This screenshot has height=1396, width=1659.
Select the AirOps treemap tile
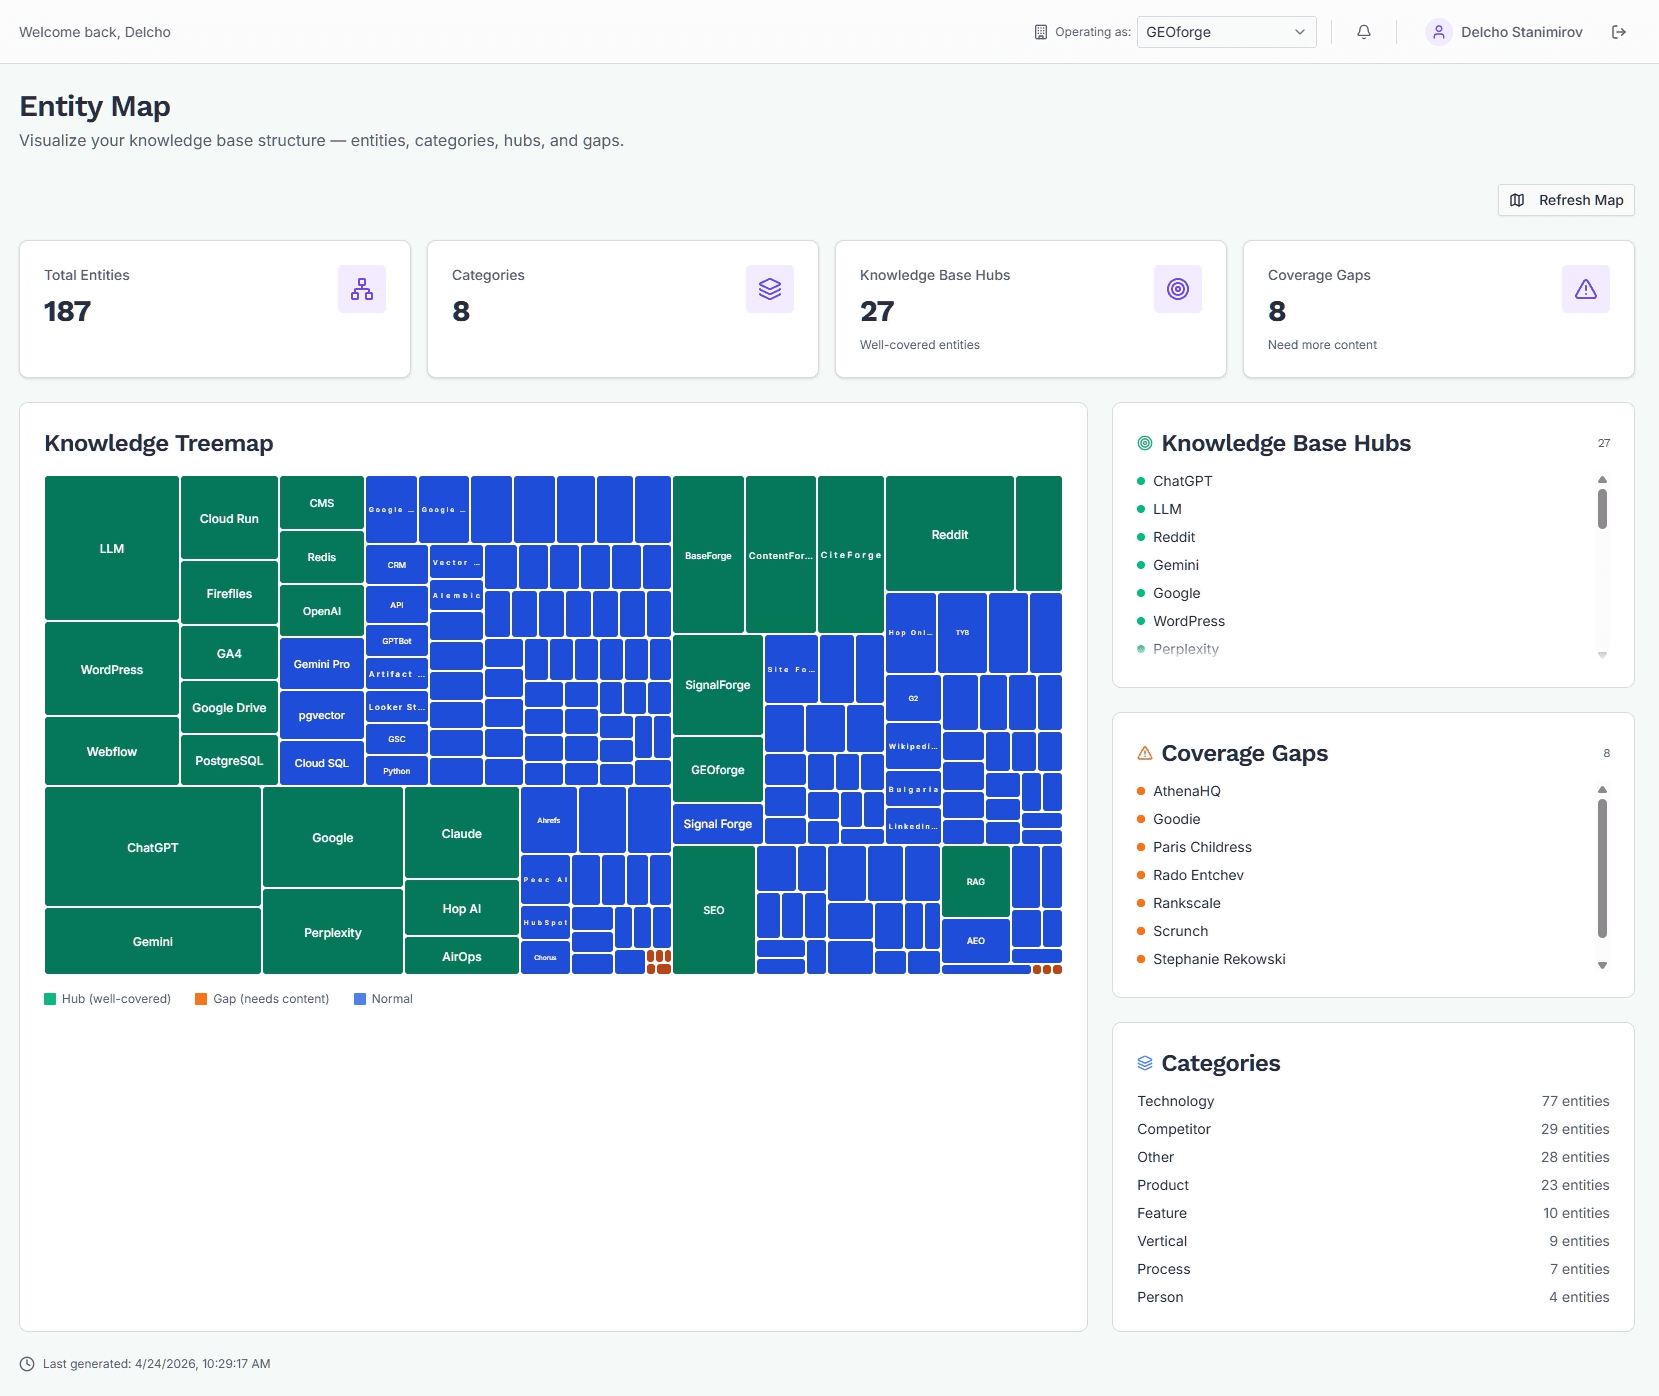pyautogui.click(x=462, y=956)
